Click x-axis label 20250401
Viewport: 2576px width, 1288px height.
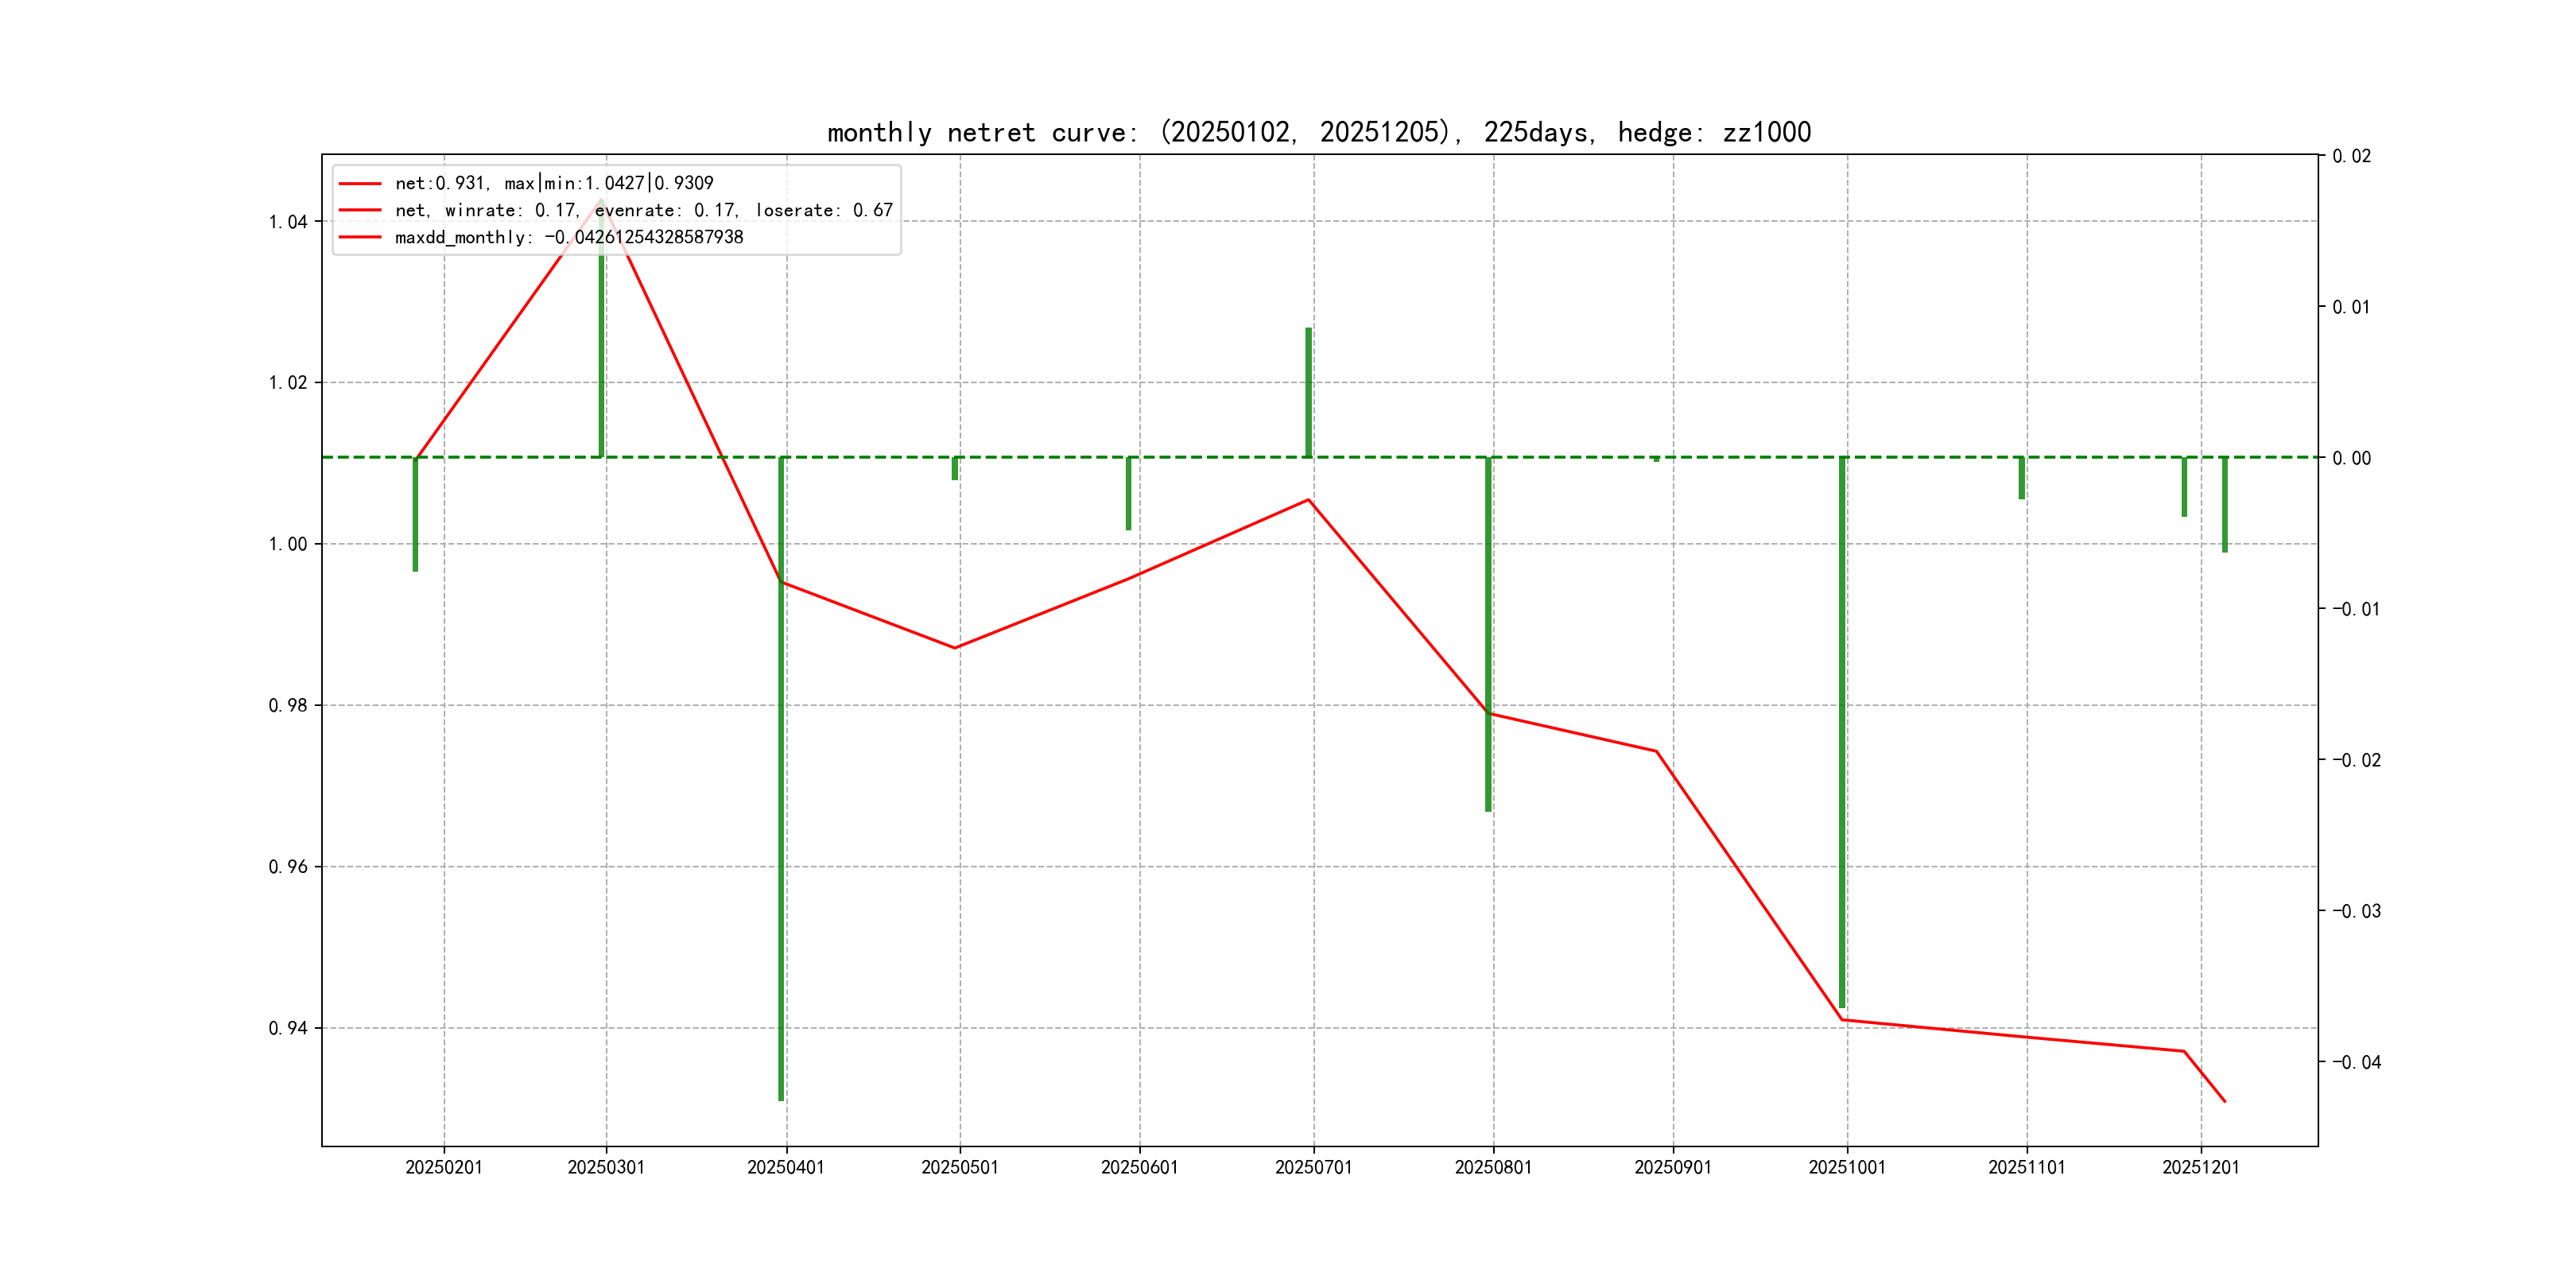786,1167
